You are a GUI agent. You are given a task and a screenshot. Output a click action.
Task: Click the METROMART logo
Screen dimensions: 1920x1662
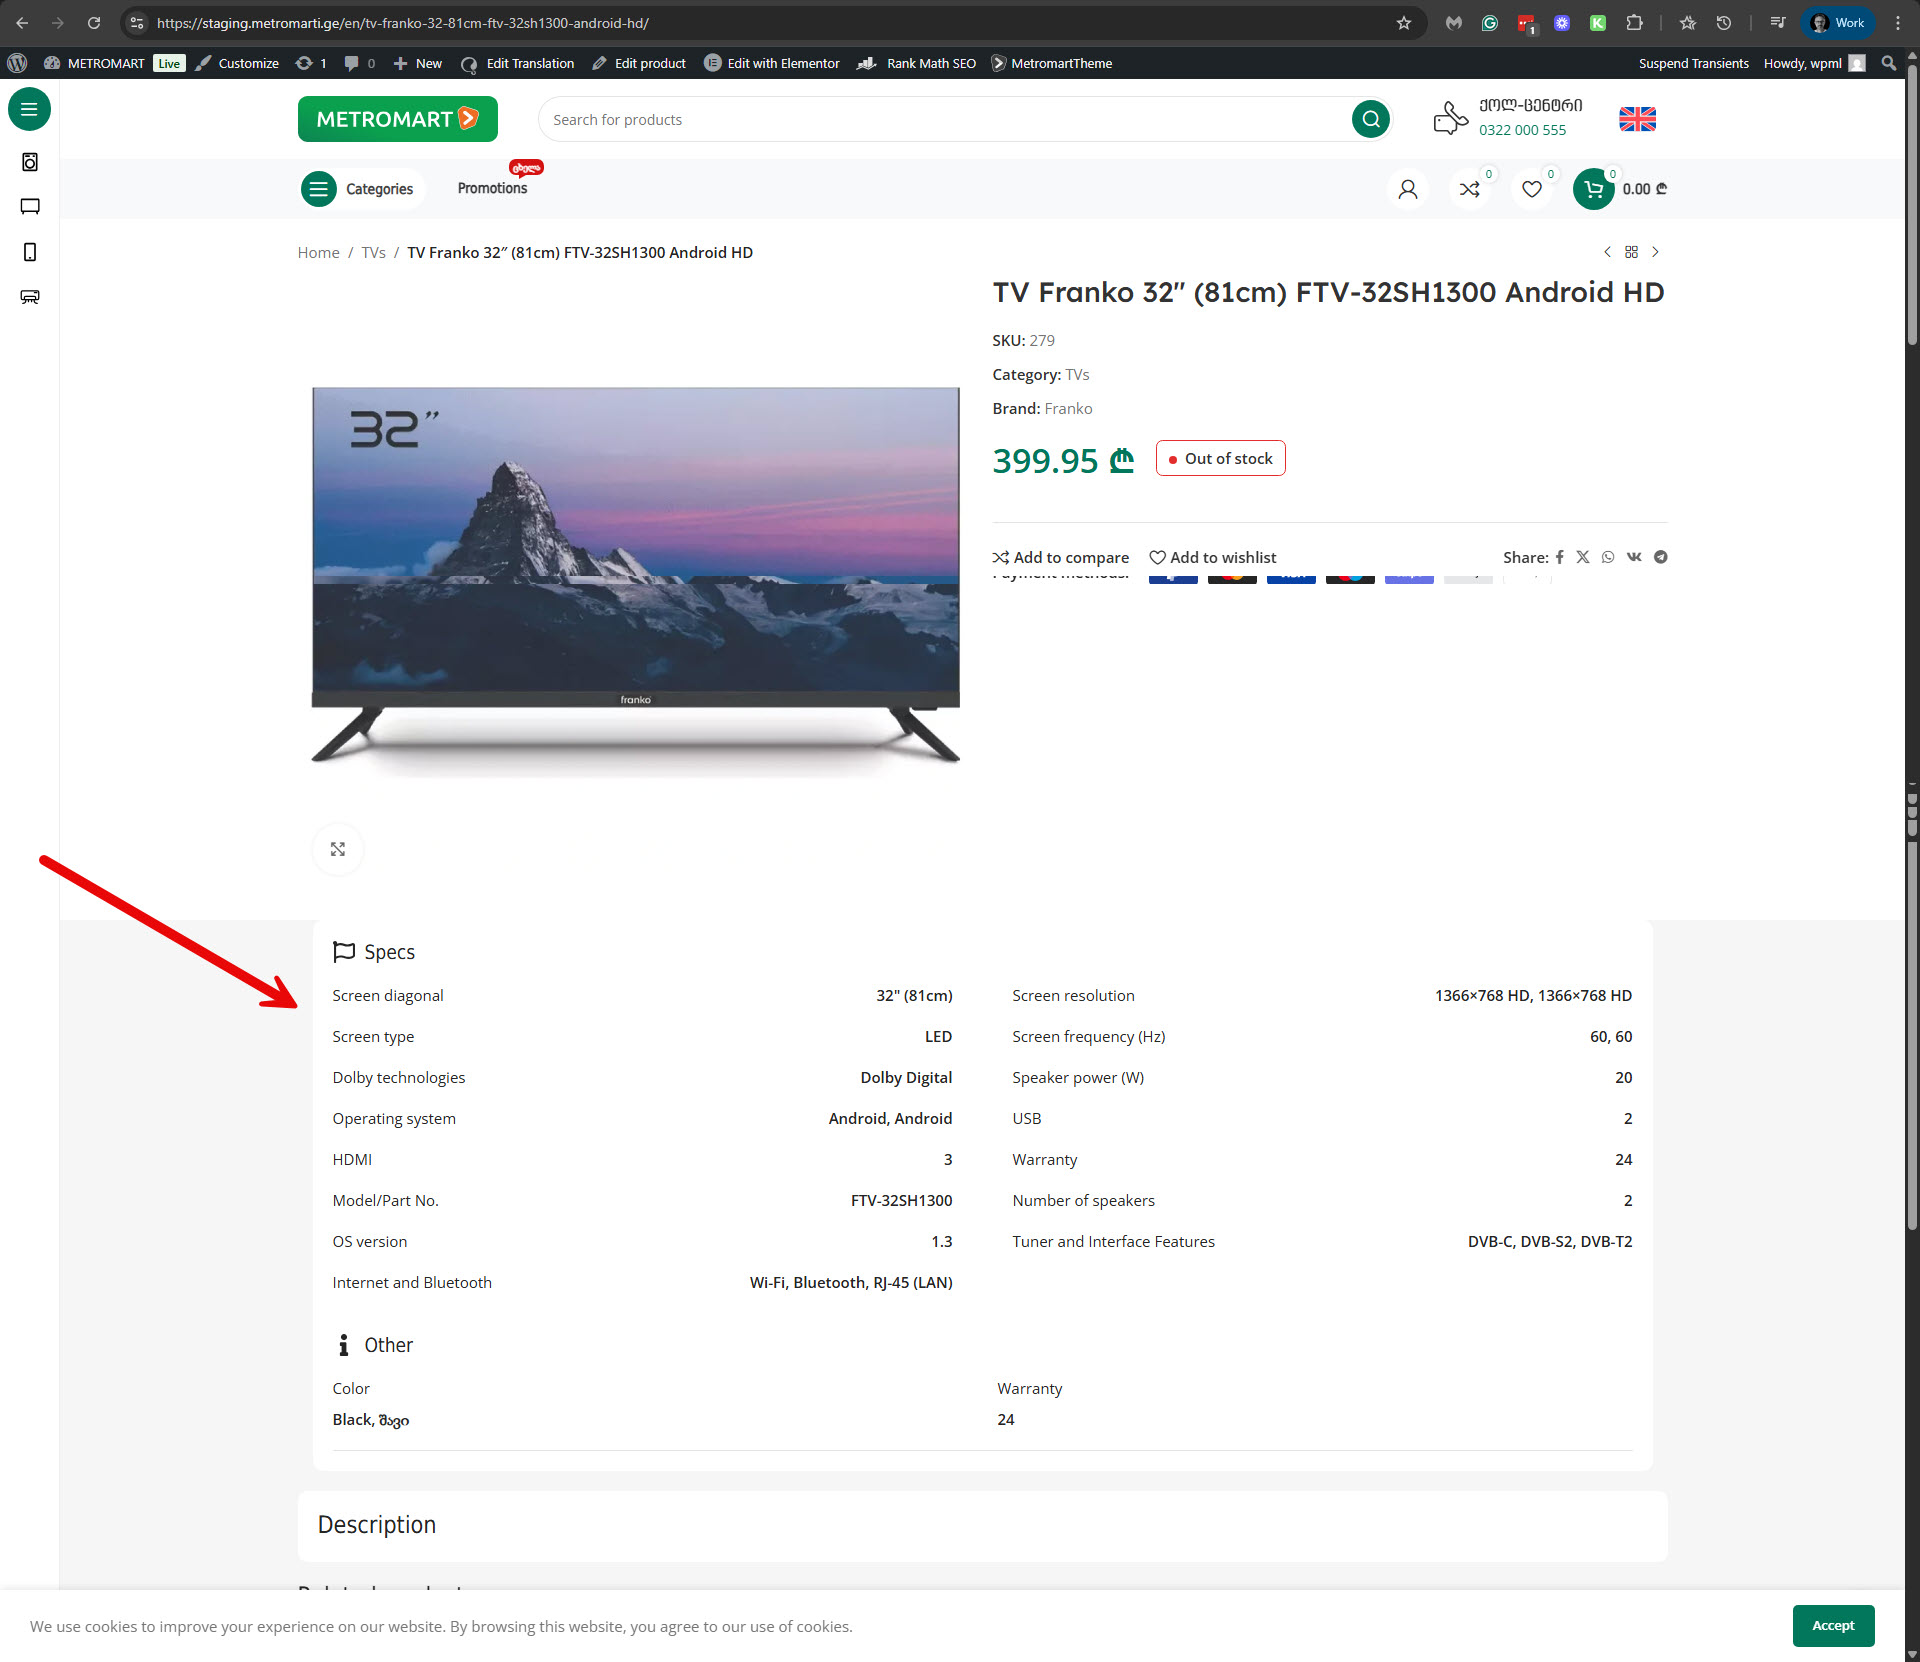tap(397, 119)
